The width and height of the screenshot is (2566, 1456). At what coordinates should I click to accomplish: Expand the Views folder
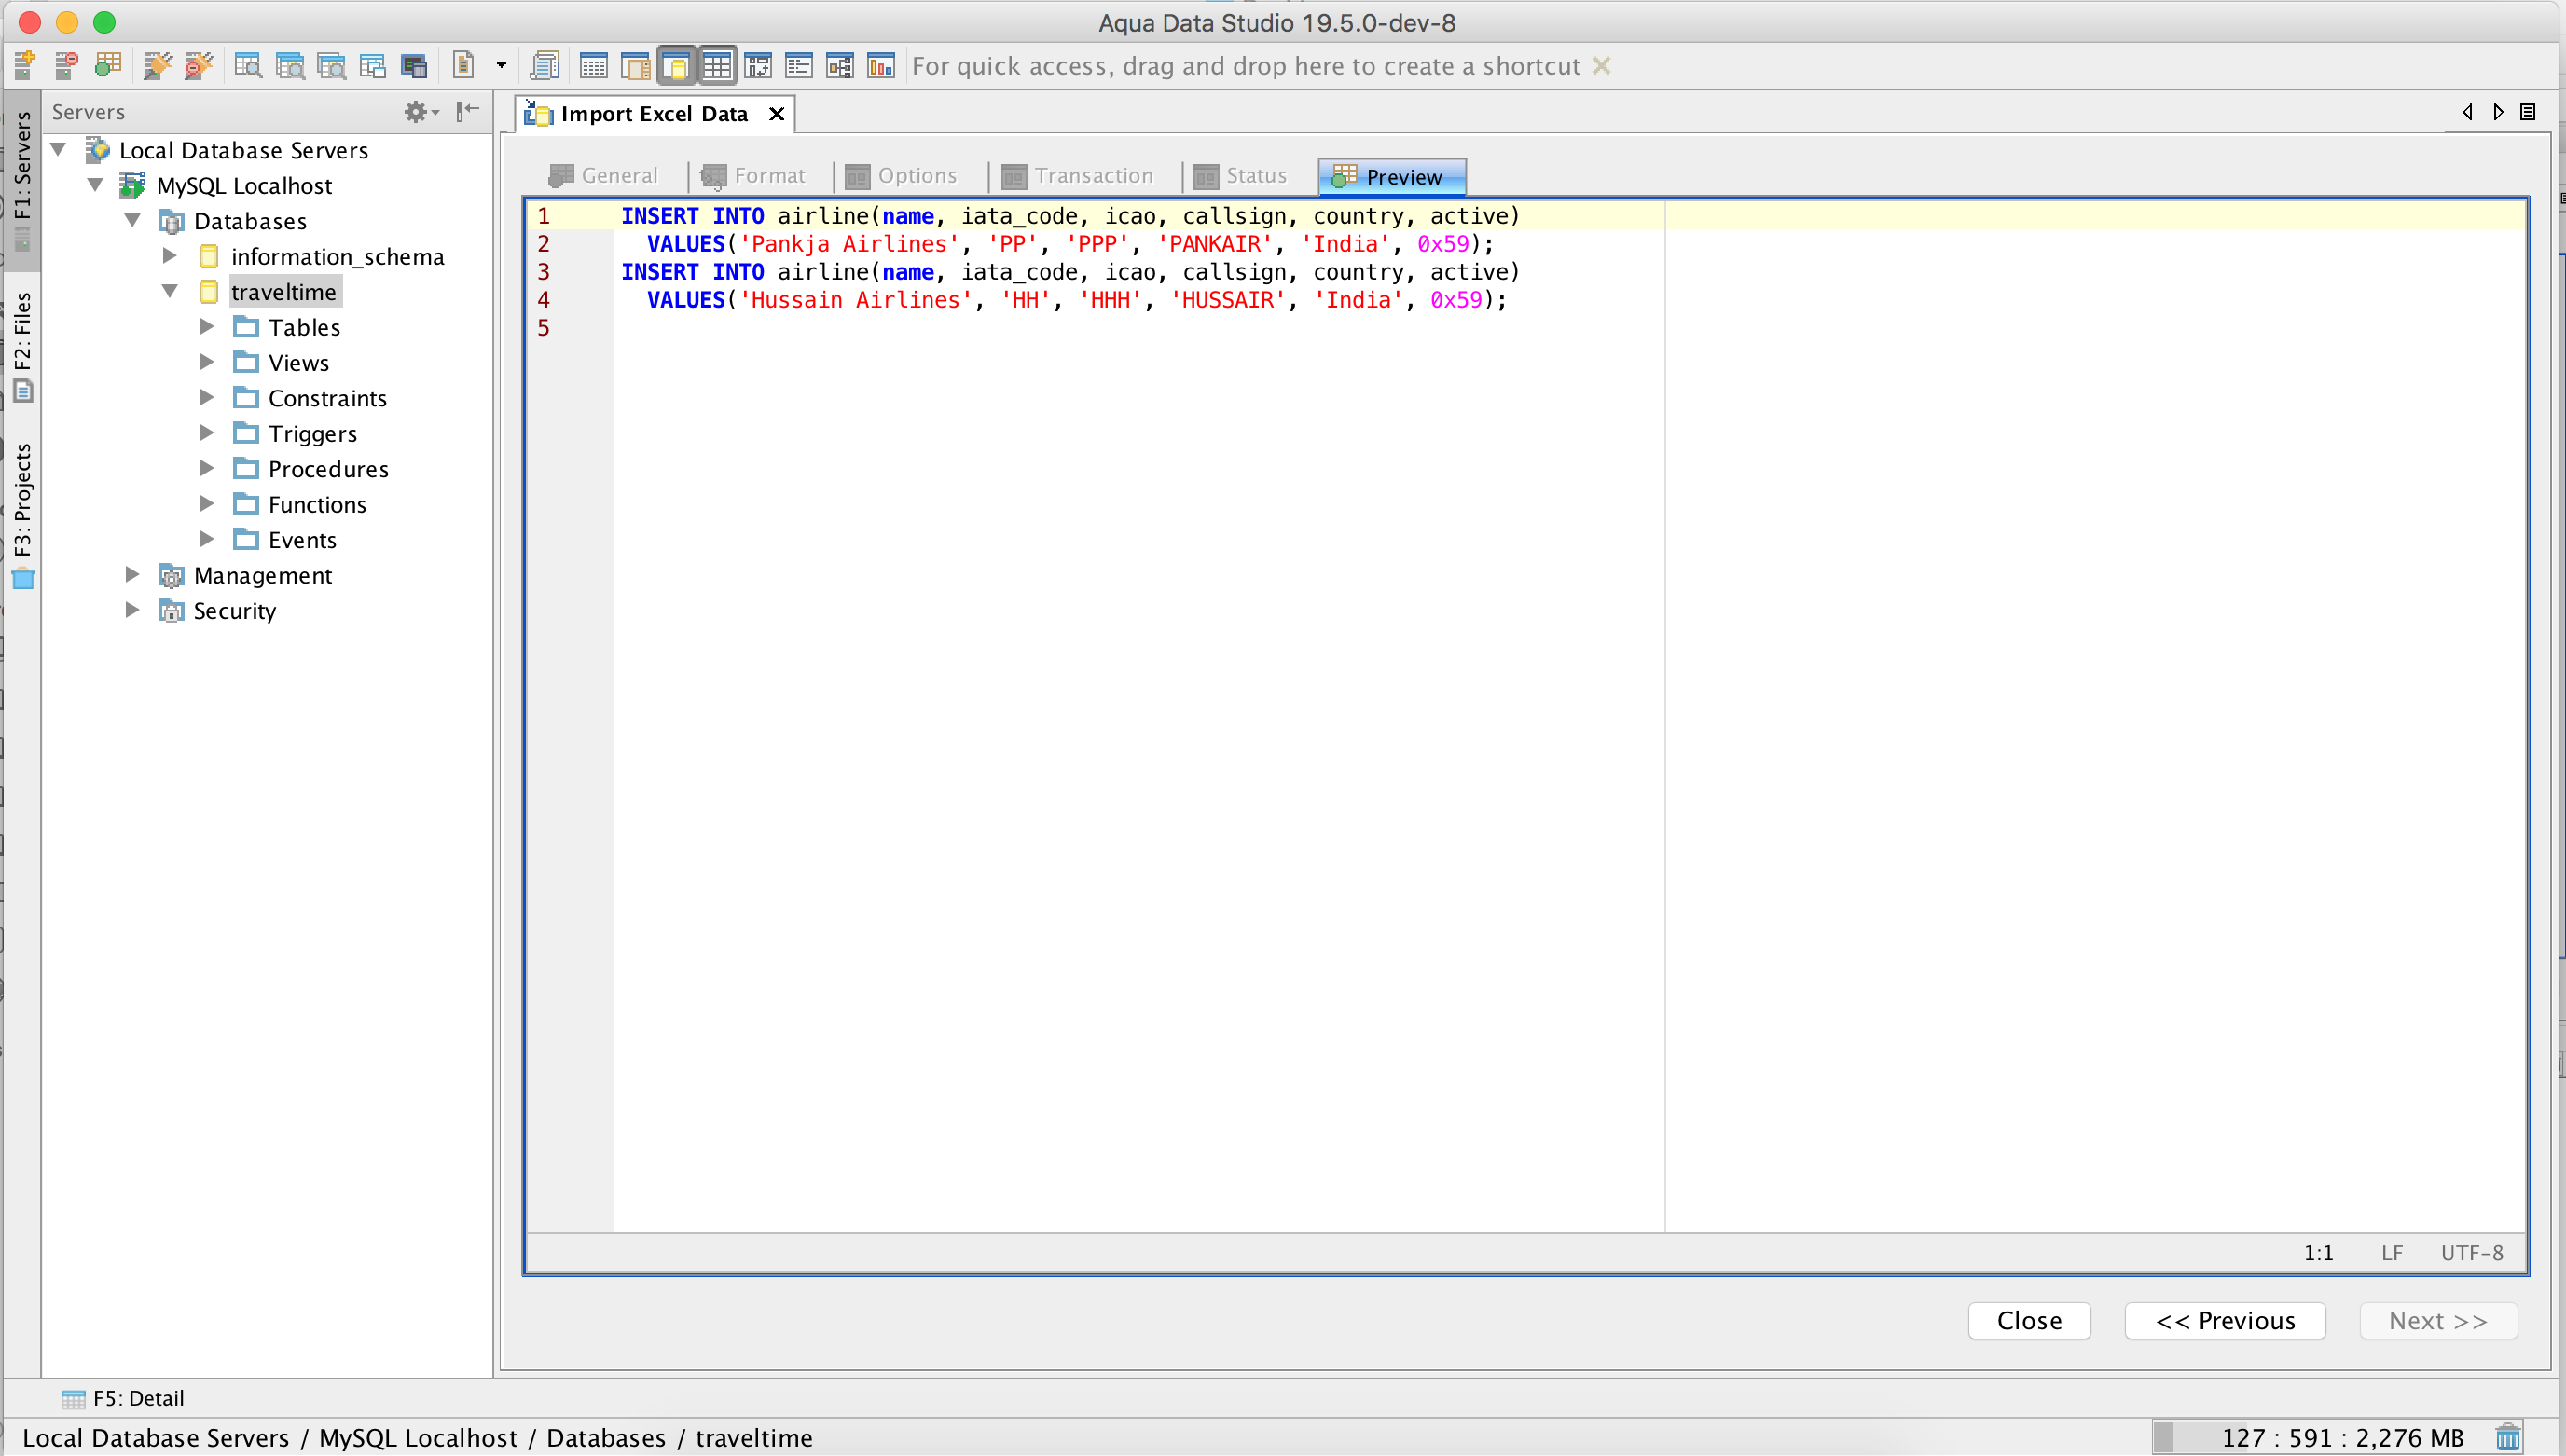click(x=207, y=362)
